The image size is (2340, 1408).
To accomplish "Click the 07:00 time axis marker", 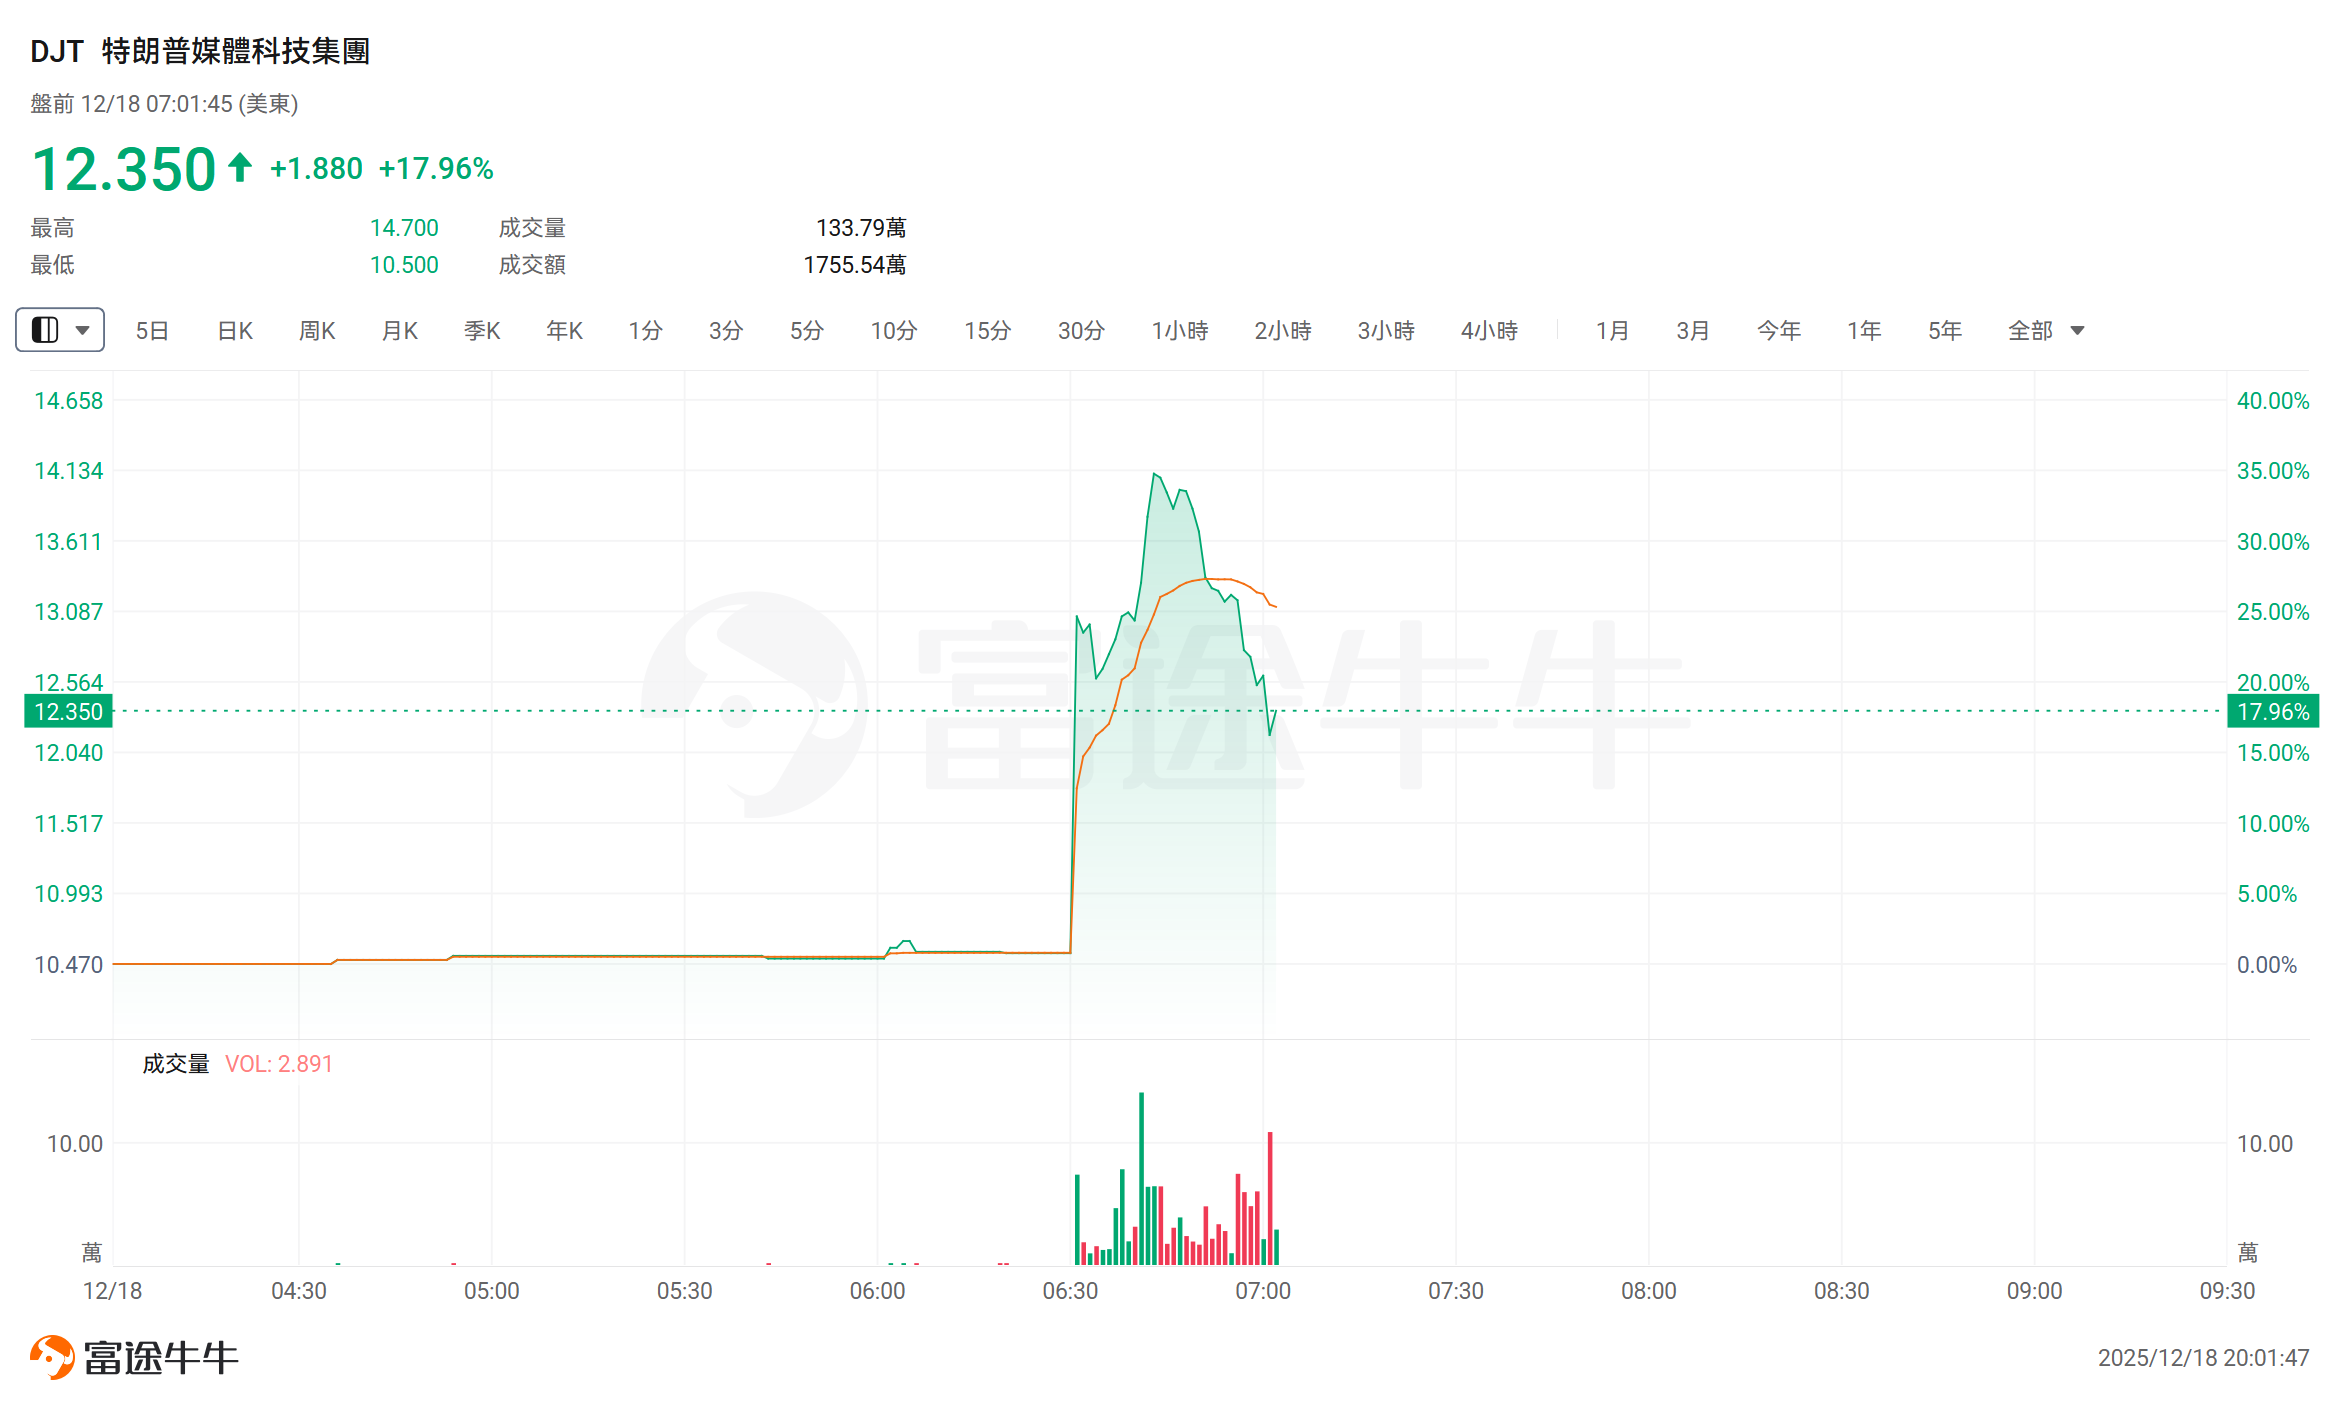I will tap(1263, 1291).
